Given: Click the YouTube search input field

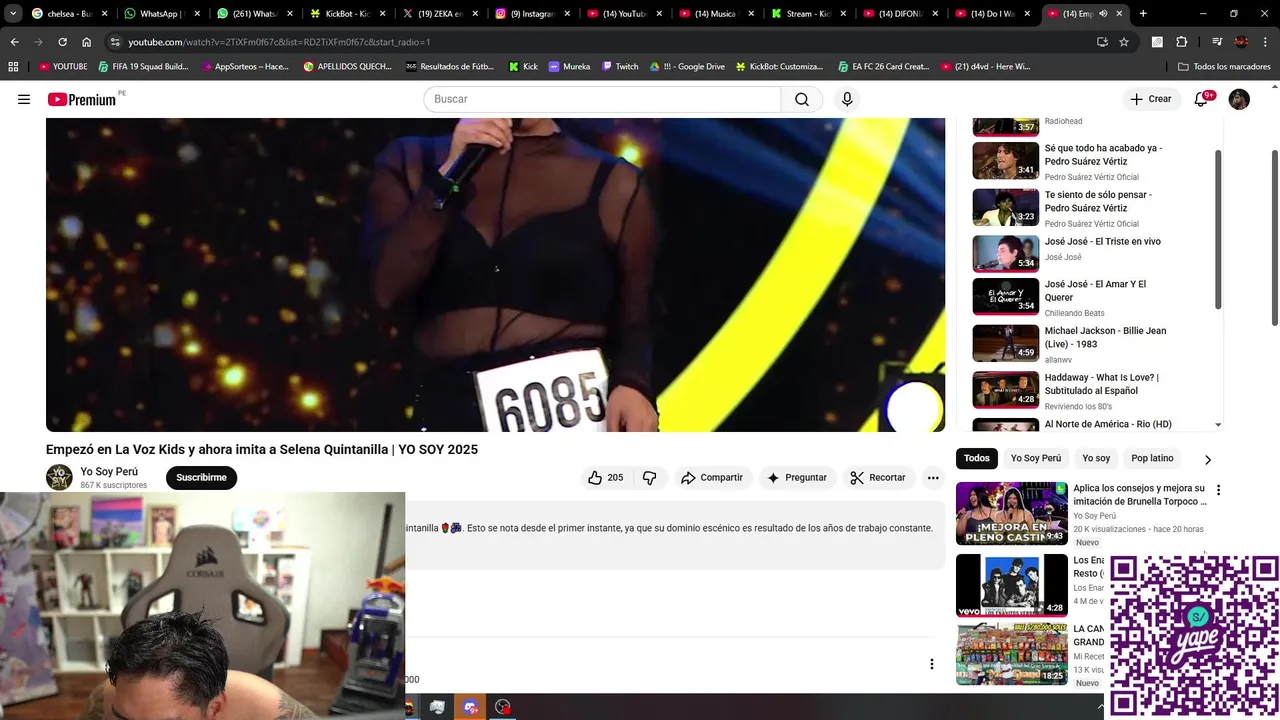Looking at the screenshot, I should (x=603, y=99).
